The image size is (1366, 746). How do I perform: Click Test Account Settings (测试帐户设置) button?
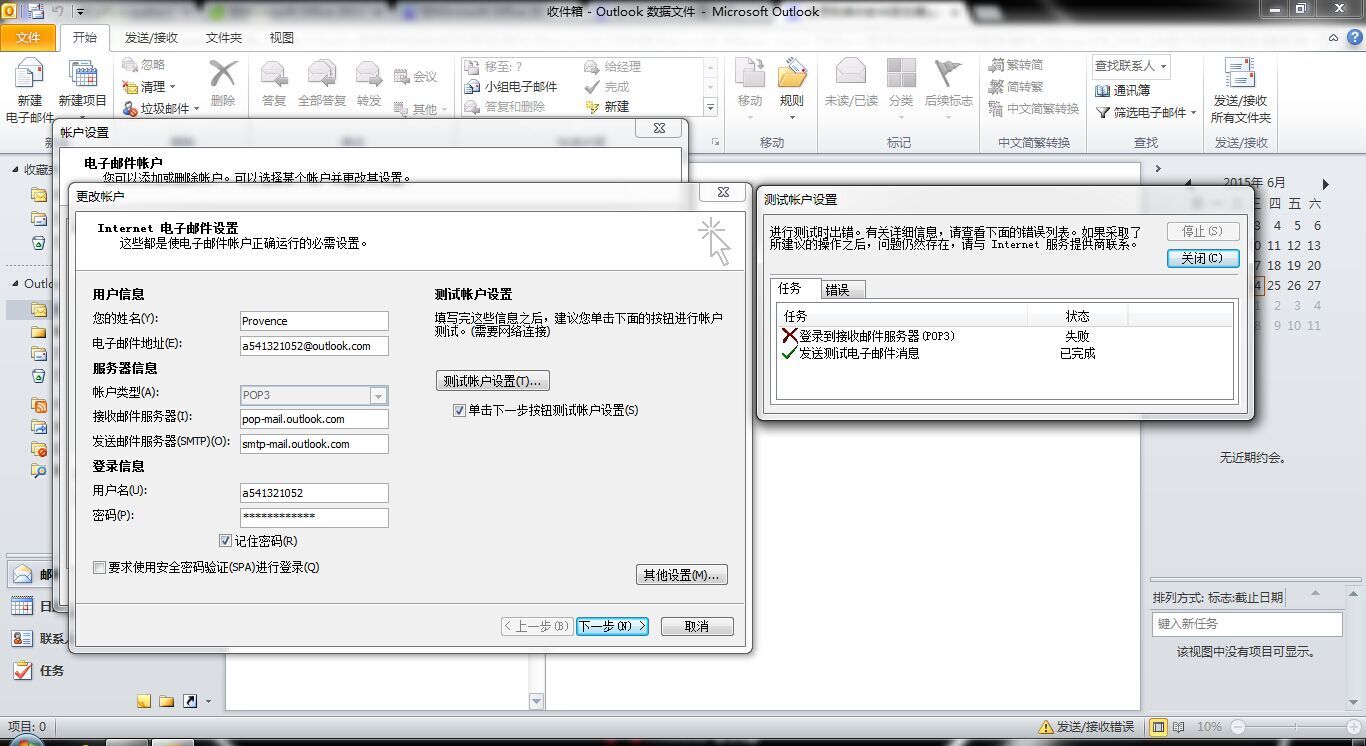[x=493, y=381]
